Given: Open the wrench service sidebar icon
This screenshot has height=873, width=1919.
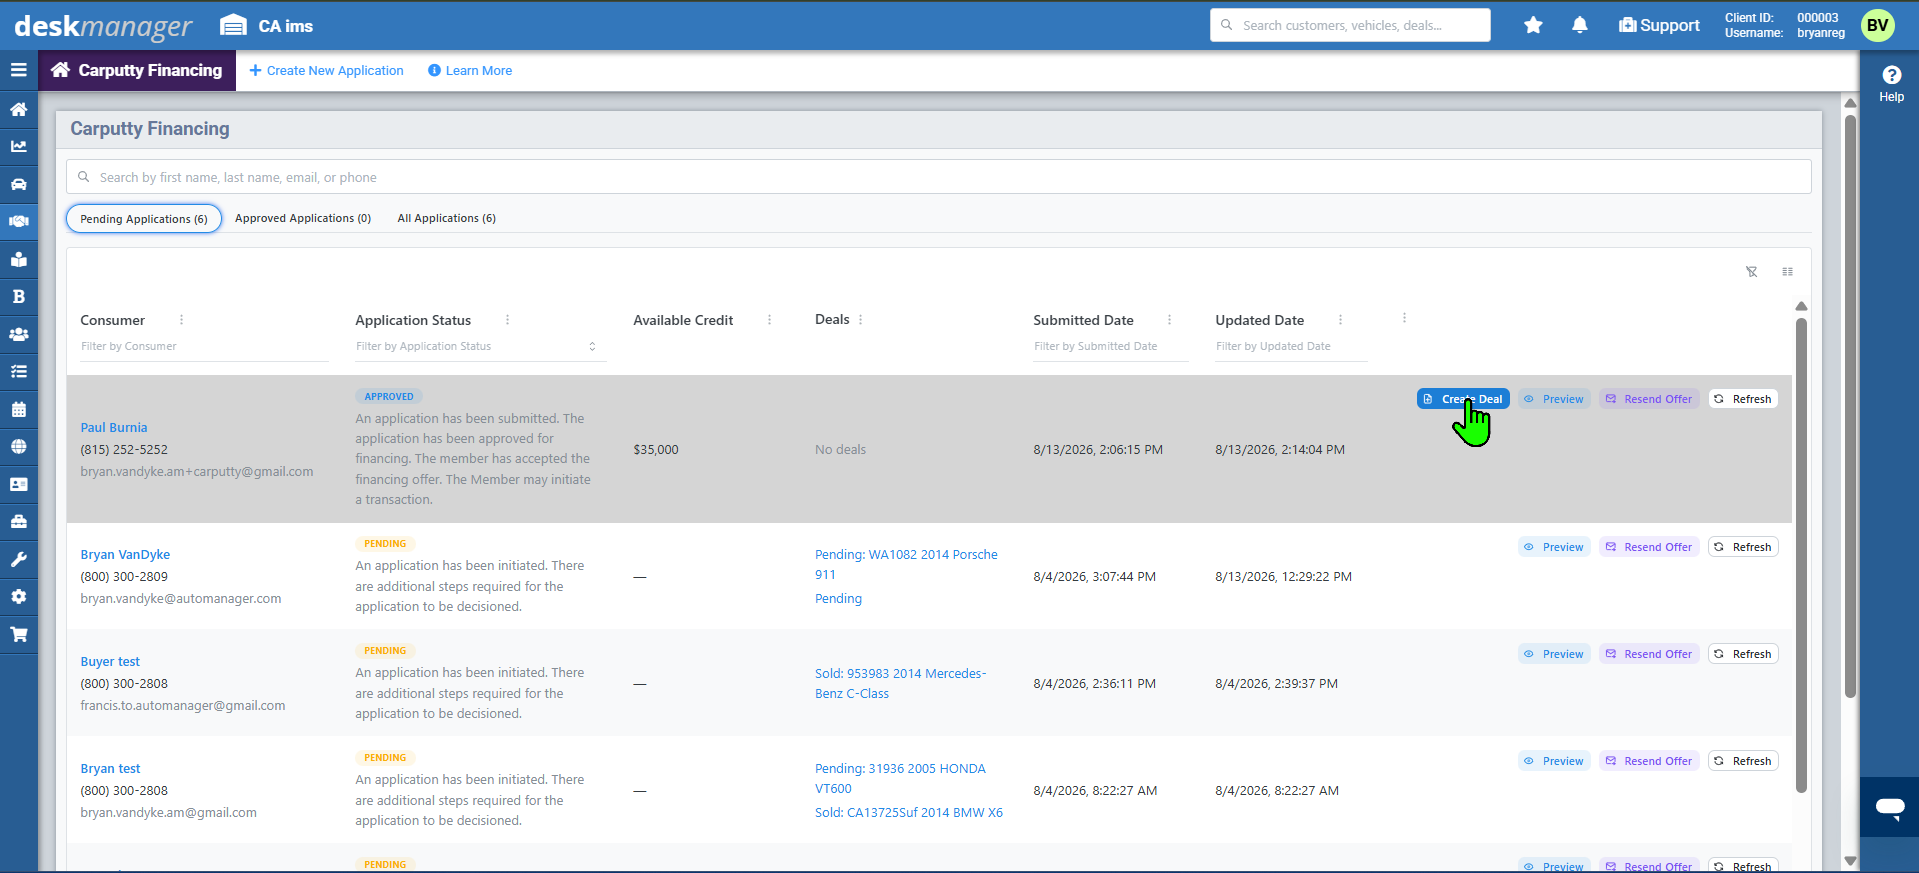Looking at the screenshot, I should 18,559.
